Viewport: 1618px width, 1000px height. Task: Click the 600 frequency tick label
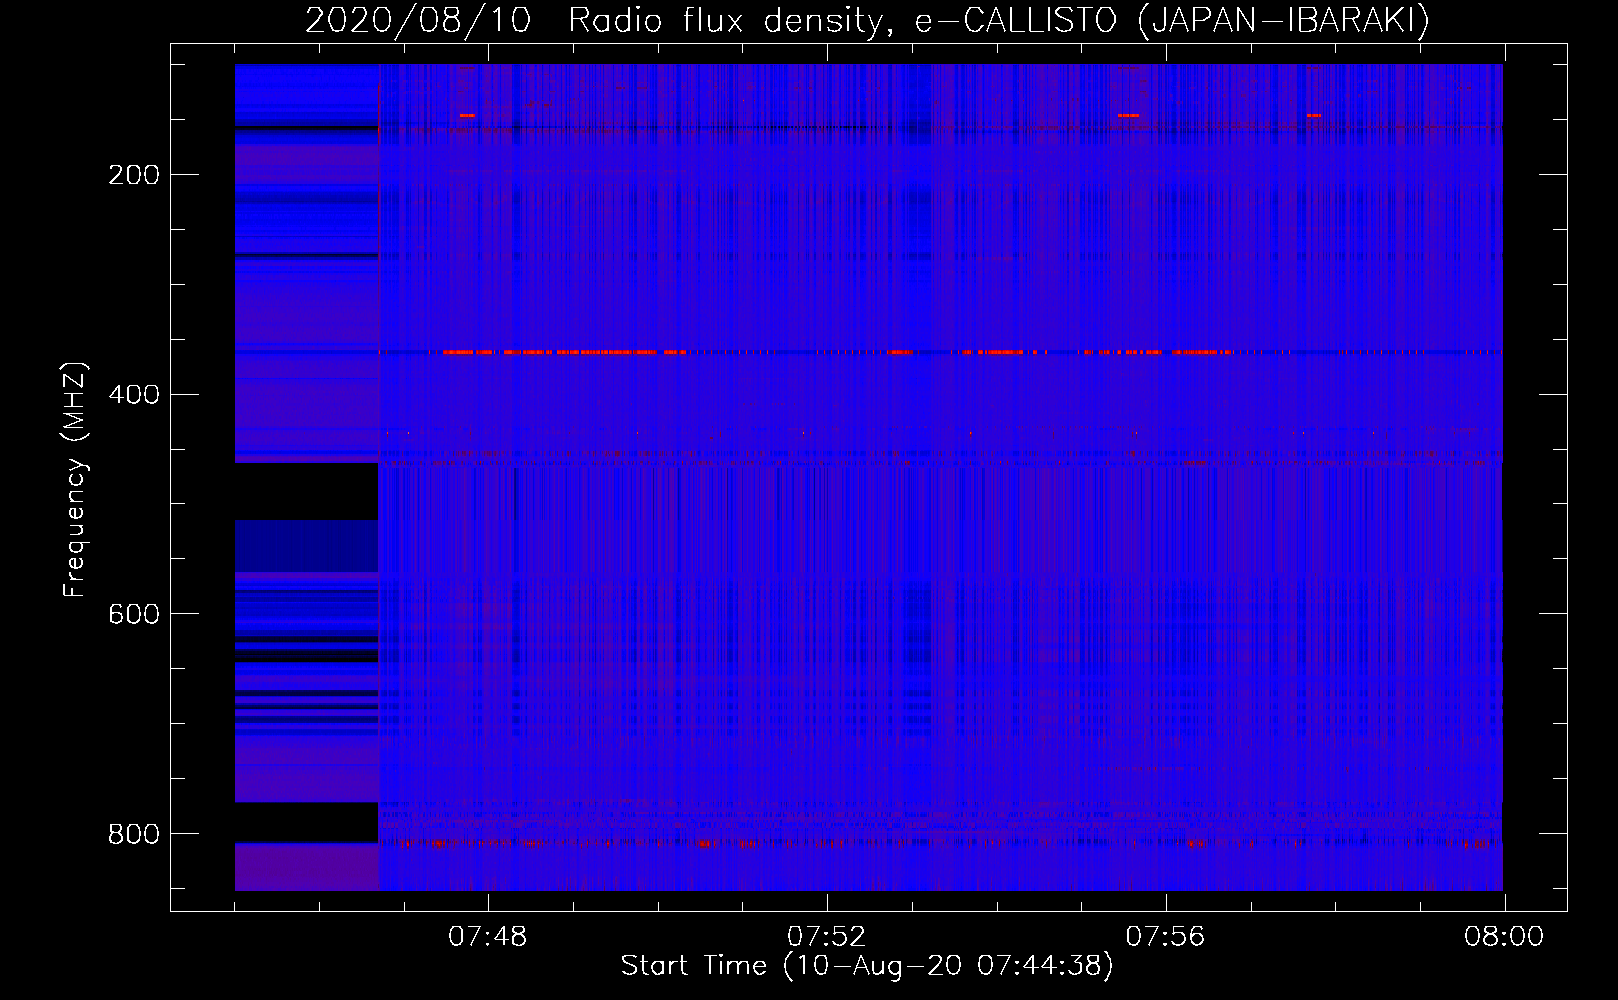point(134,614)
